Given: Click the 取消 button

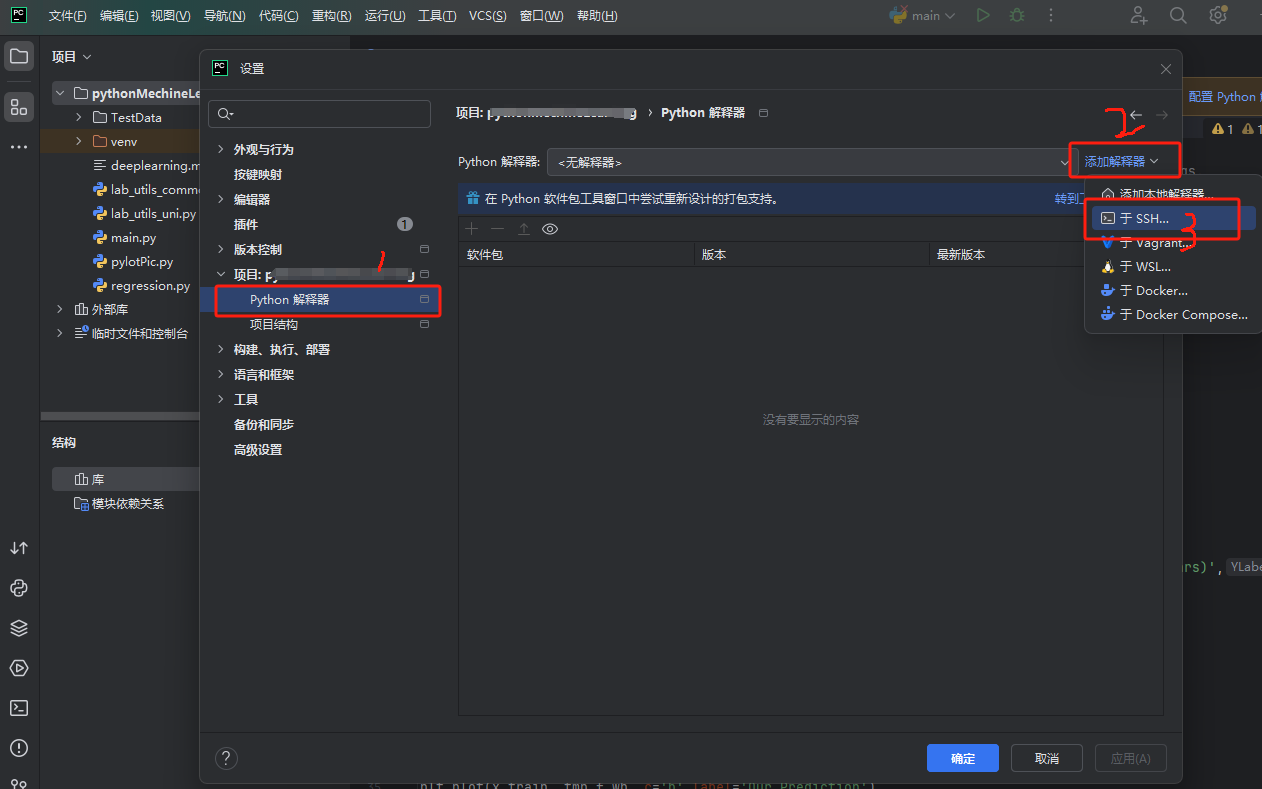Looking at the screenshot, I should pos(1046,758).
